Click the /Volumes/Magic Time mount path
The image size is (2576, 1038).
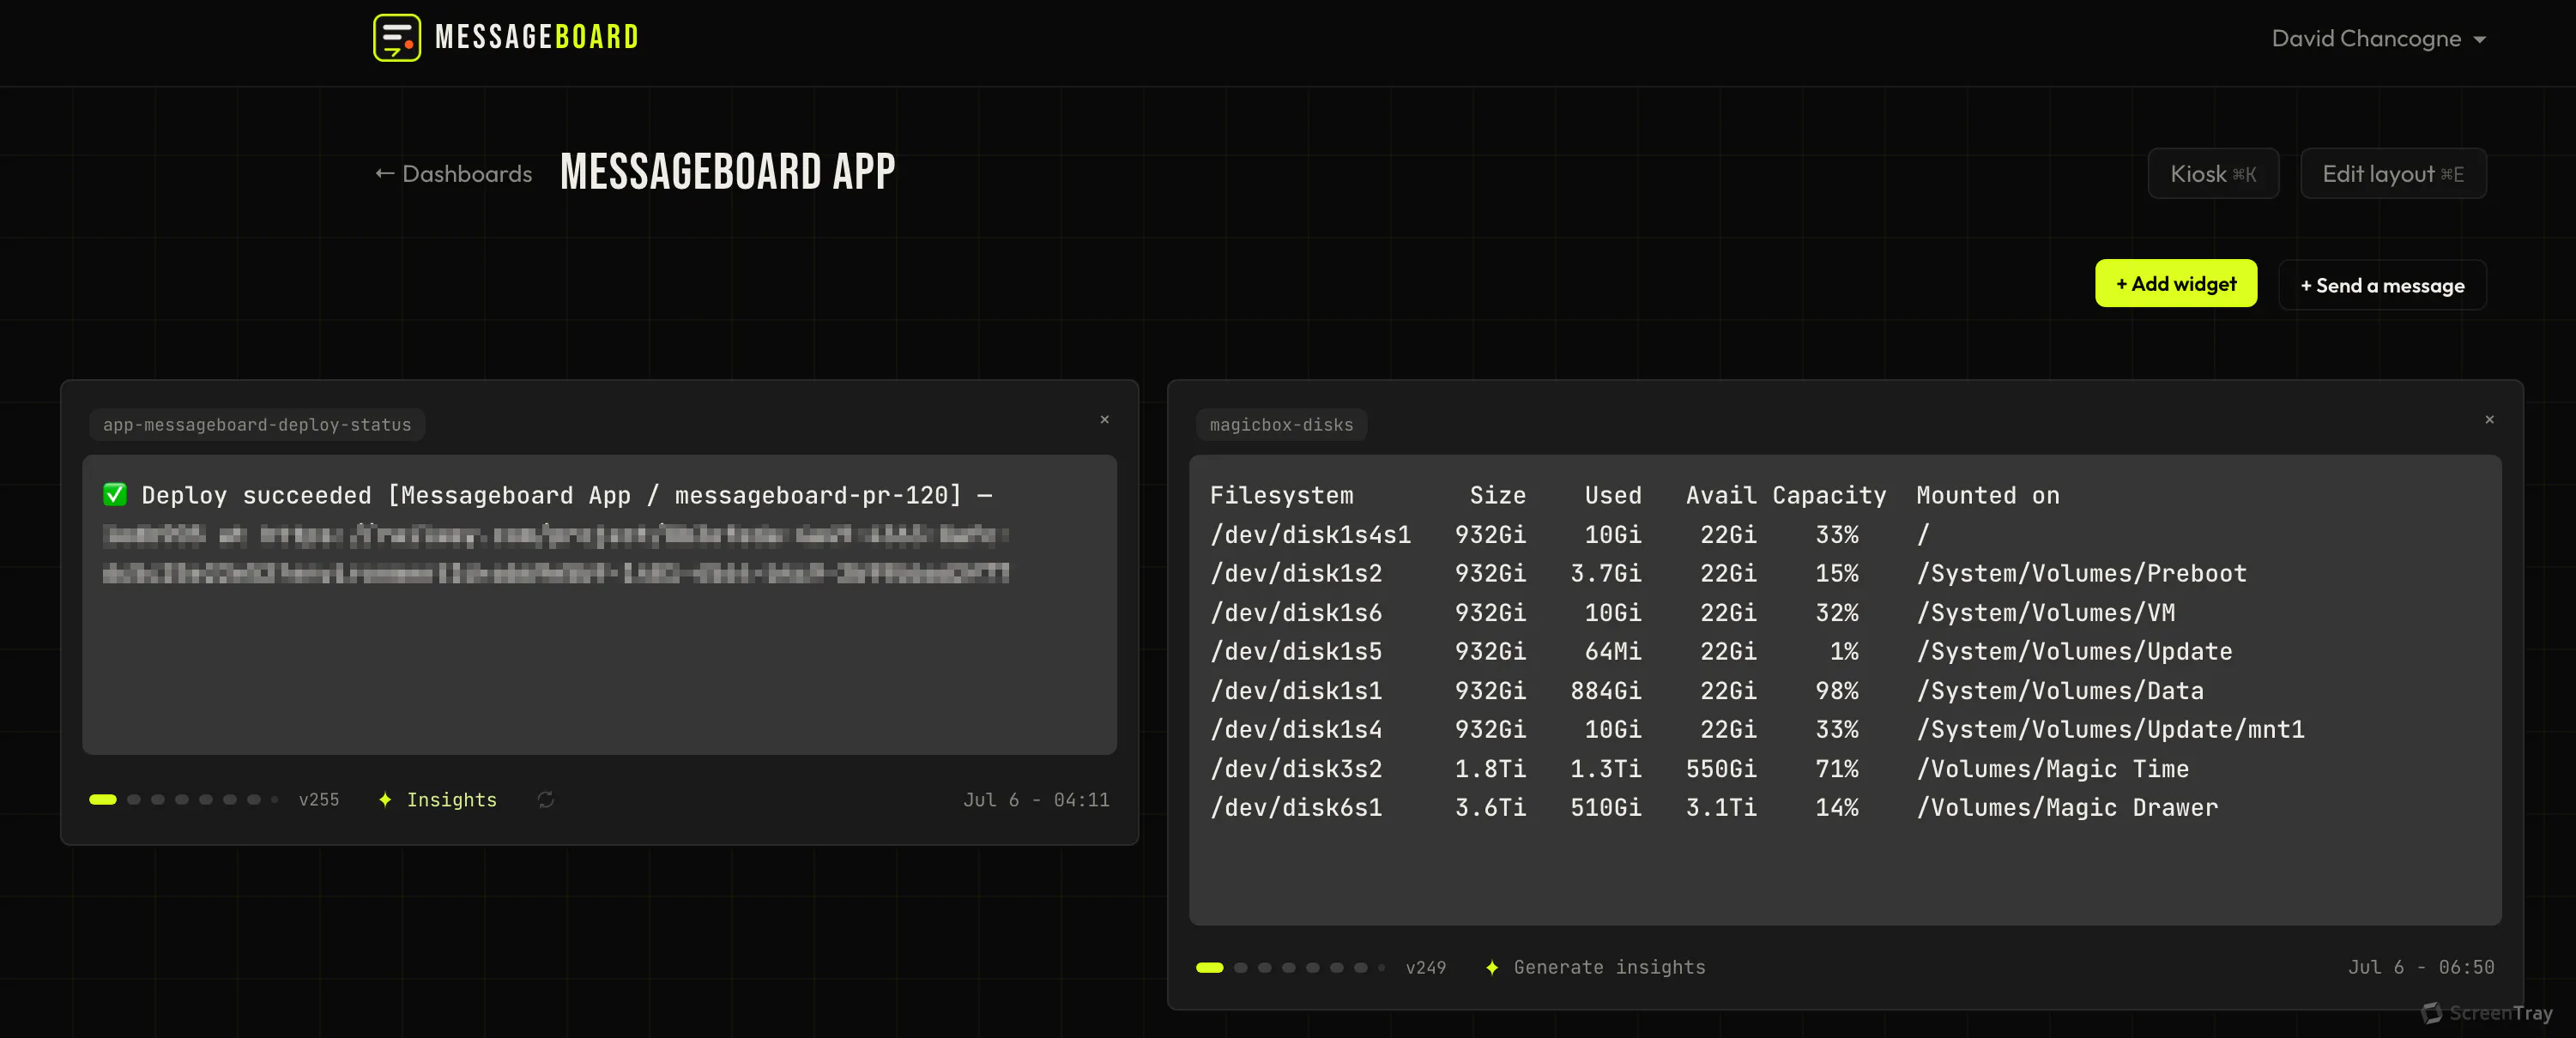pyautogui.click(x=2053, y=769)
